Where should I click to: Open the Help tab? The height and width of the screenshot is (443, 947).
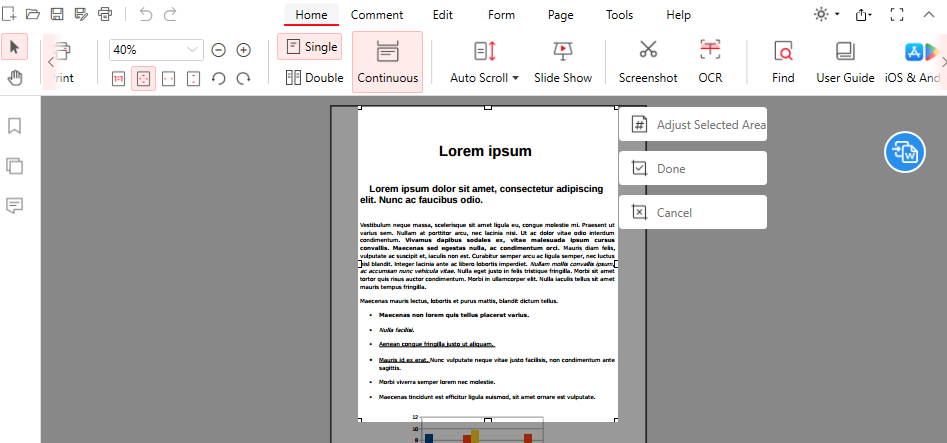pyautogui.click(x=679, y=15)
